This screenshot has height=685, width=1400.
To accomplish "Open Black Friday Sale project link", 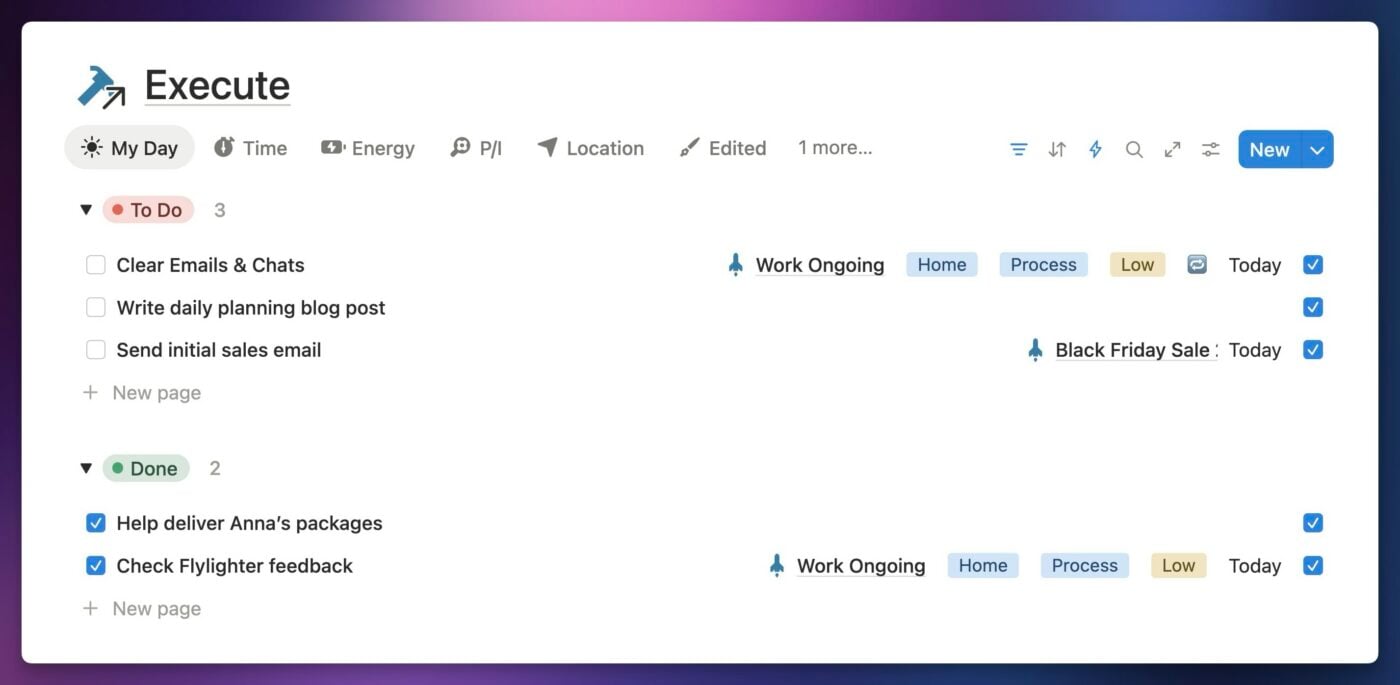I will click(1134, 350).
